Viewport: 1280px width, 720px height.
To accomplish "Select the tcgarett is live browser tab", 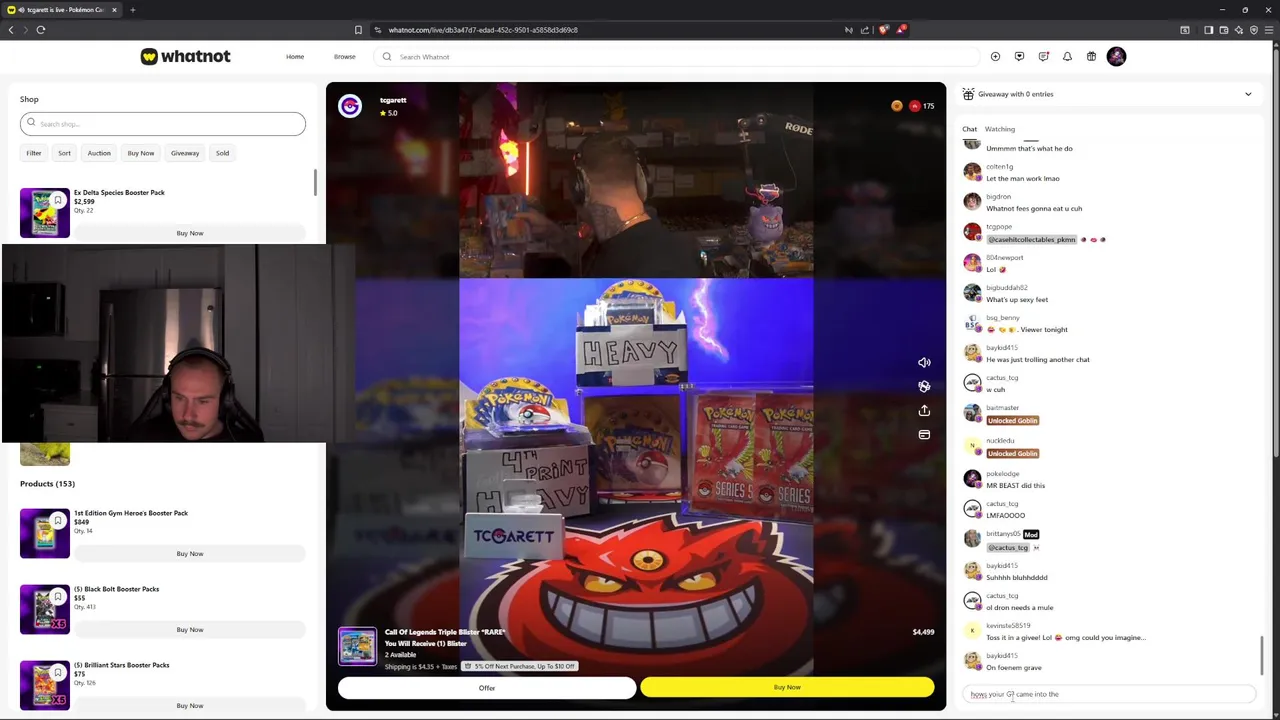I will [x=62, y=10].
